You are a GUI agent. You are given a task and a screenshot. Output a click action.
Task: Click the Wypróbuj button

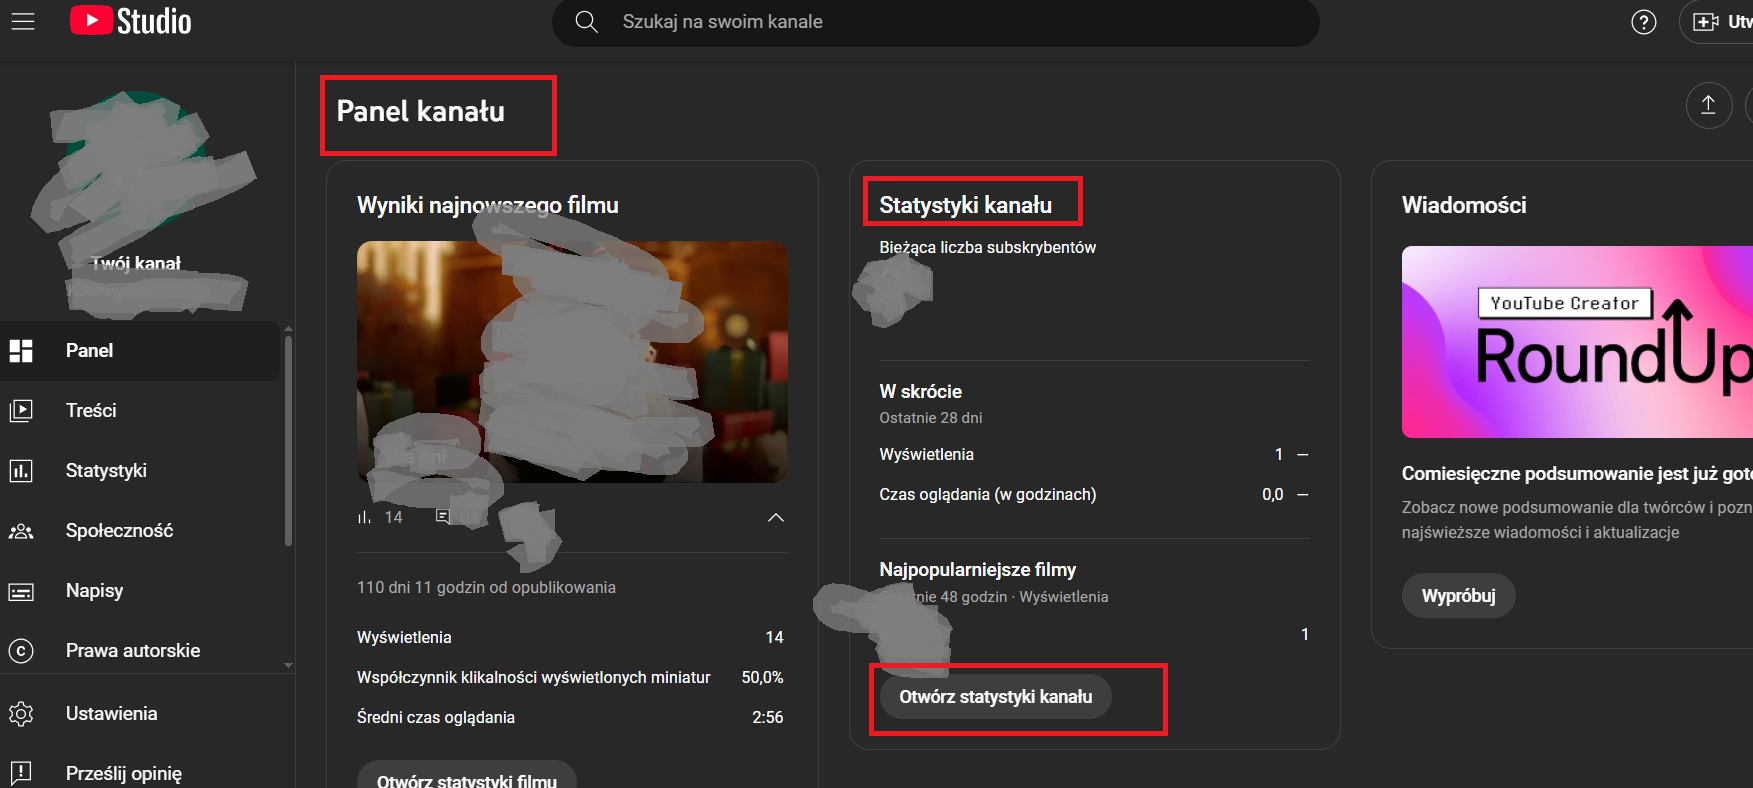point(1459,596)
